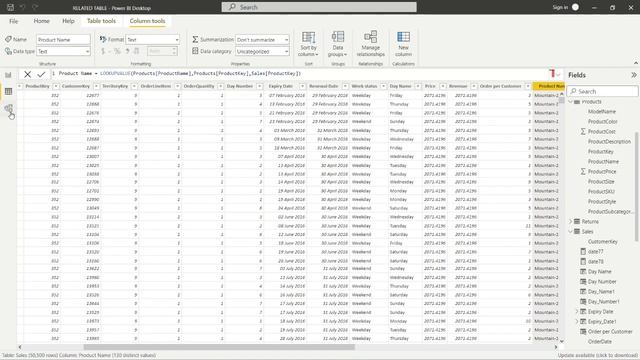Switch to Model view in left sidebar
The width and height of the screenshot is (640, 360).
pos(8,108)
